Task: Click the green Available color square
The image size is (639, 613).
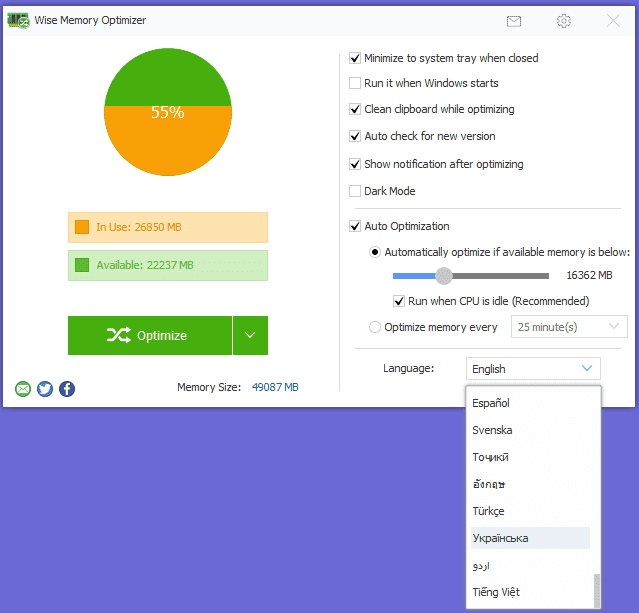Action: [x=82, y=265]
